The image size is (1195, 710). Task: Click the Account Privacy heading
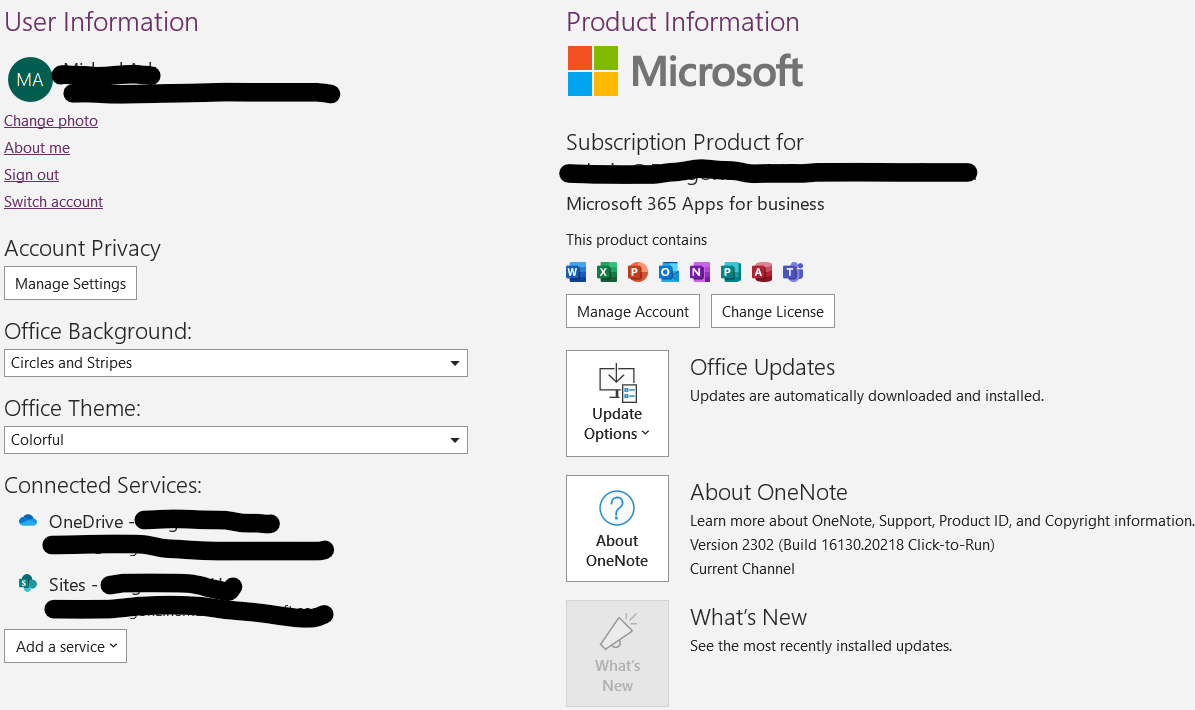point(82,248)
